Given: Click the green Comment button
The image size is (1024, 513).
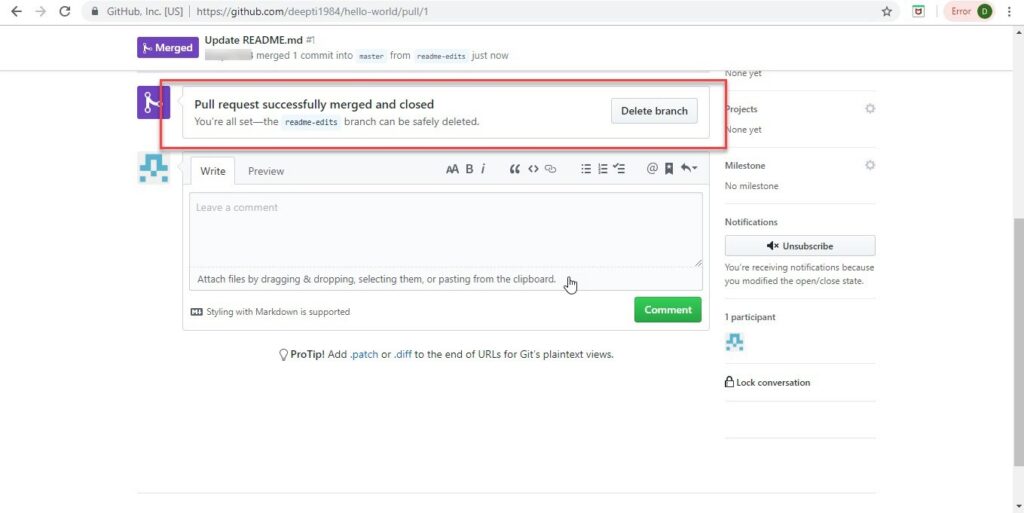Looking at the screenshot, I should [x=667, y=310].
